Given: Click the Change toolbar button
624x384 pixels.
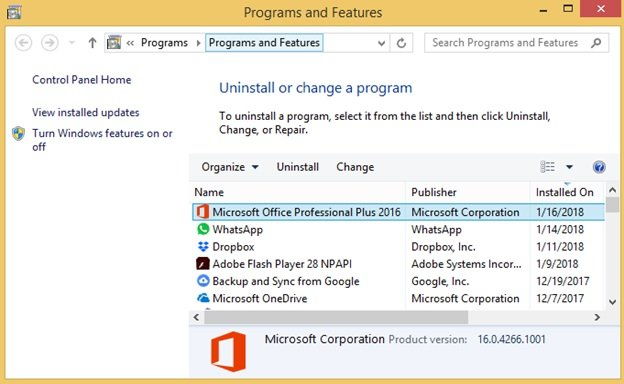Looking at the screenshot, I should coord(355,167).
